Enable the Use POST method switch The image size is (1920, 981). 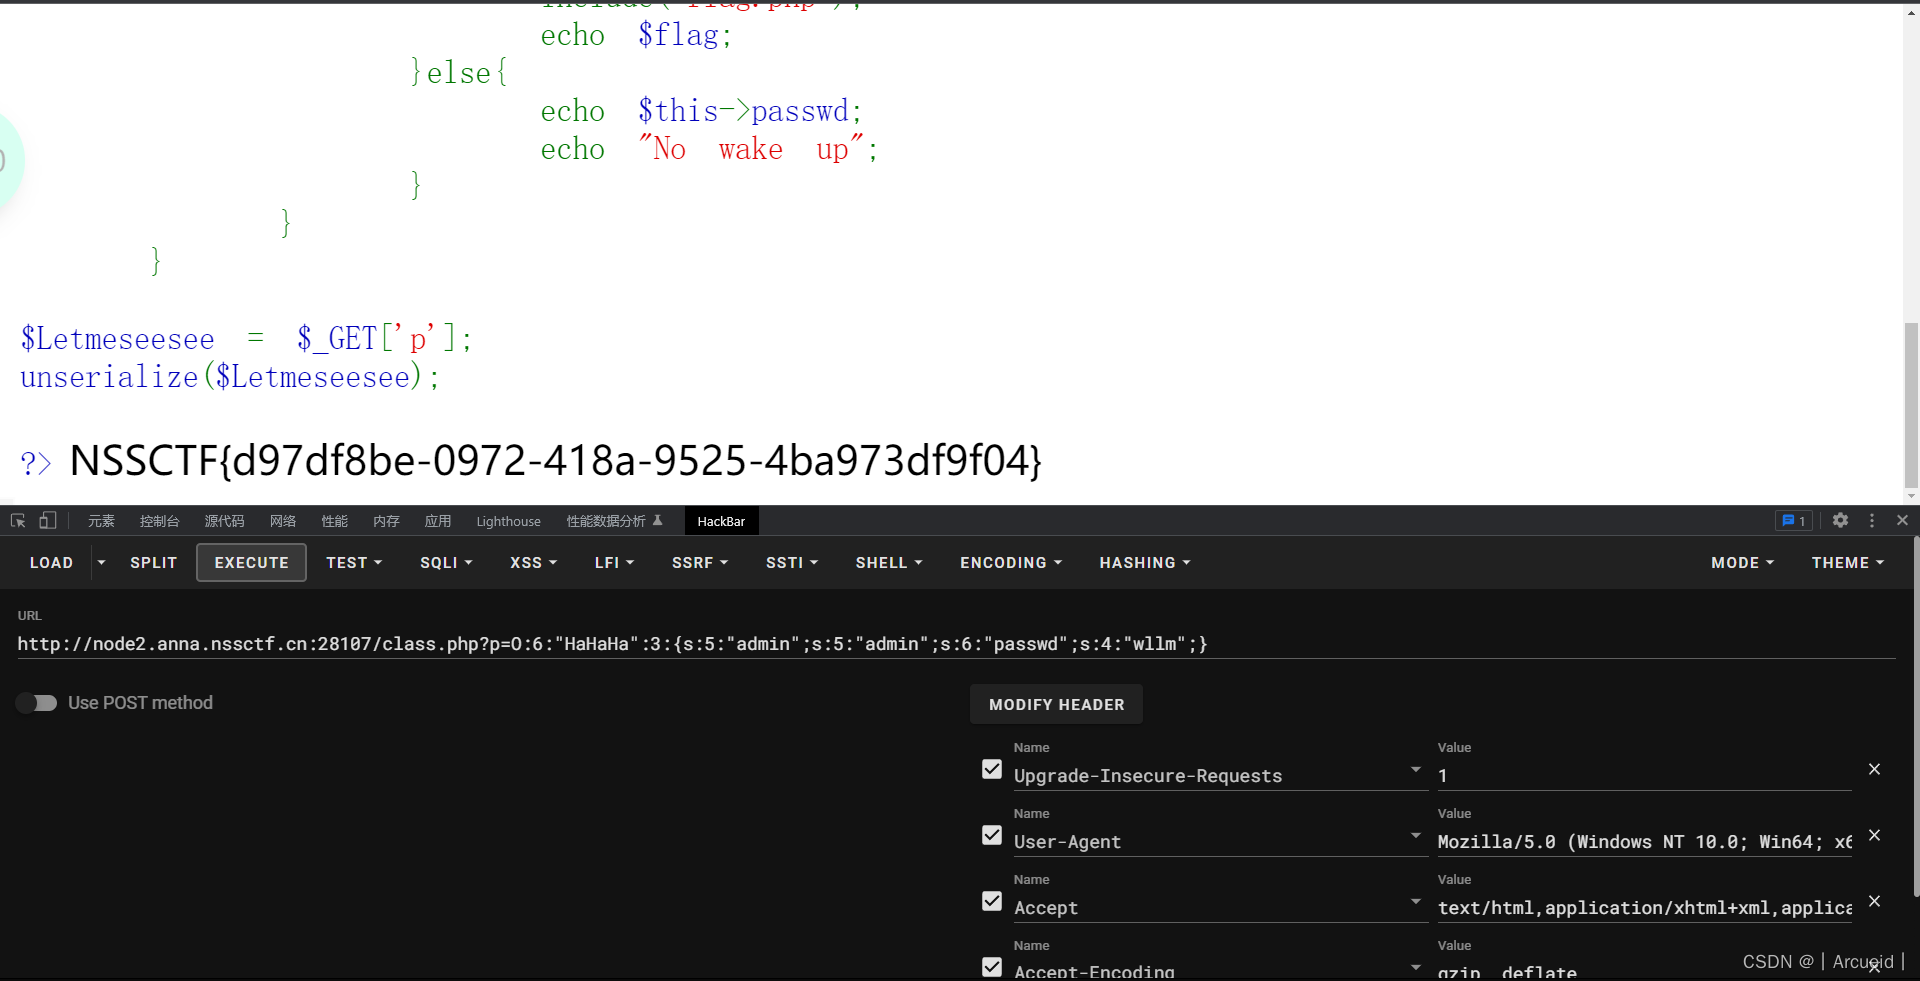coord(37,703)
